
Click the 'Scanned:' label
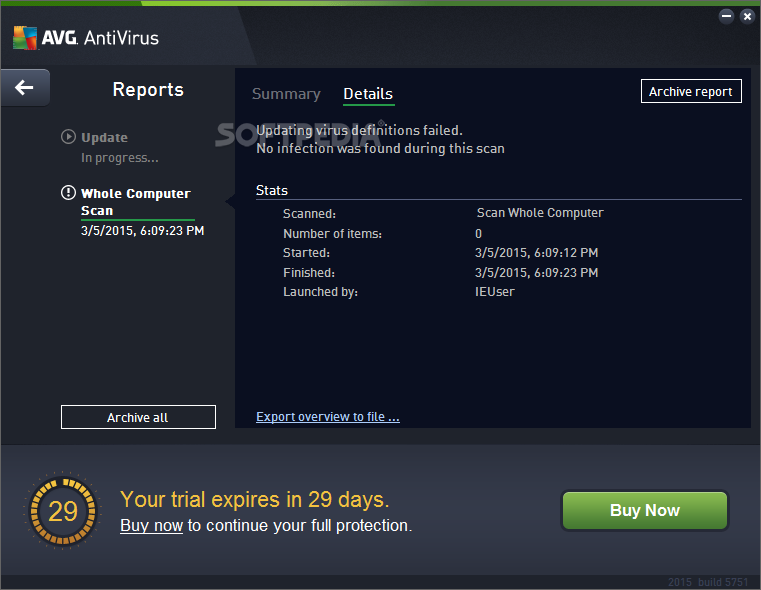point(309,214)
